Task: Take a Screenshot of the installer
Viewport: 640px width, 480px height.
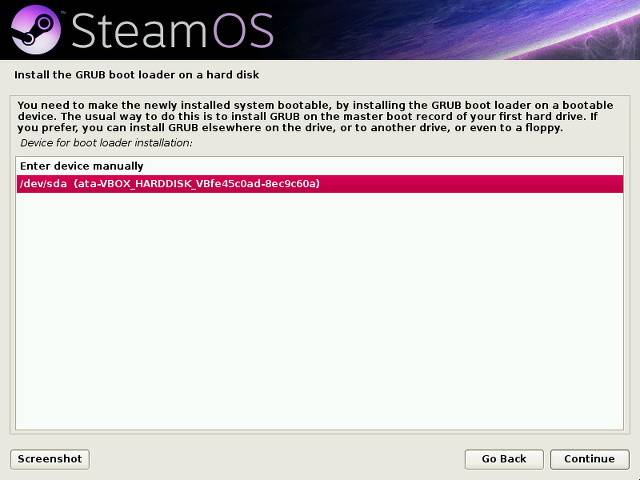Action: 50,459
